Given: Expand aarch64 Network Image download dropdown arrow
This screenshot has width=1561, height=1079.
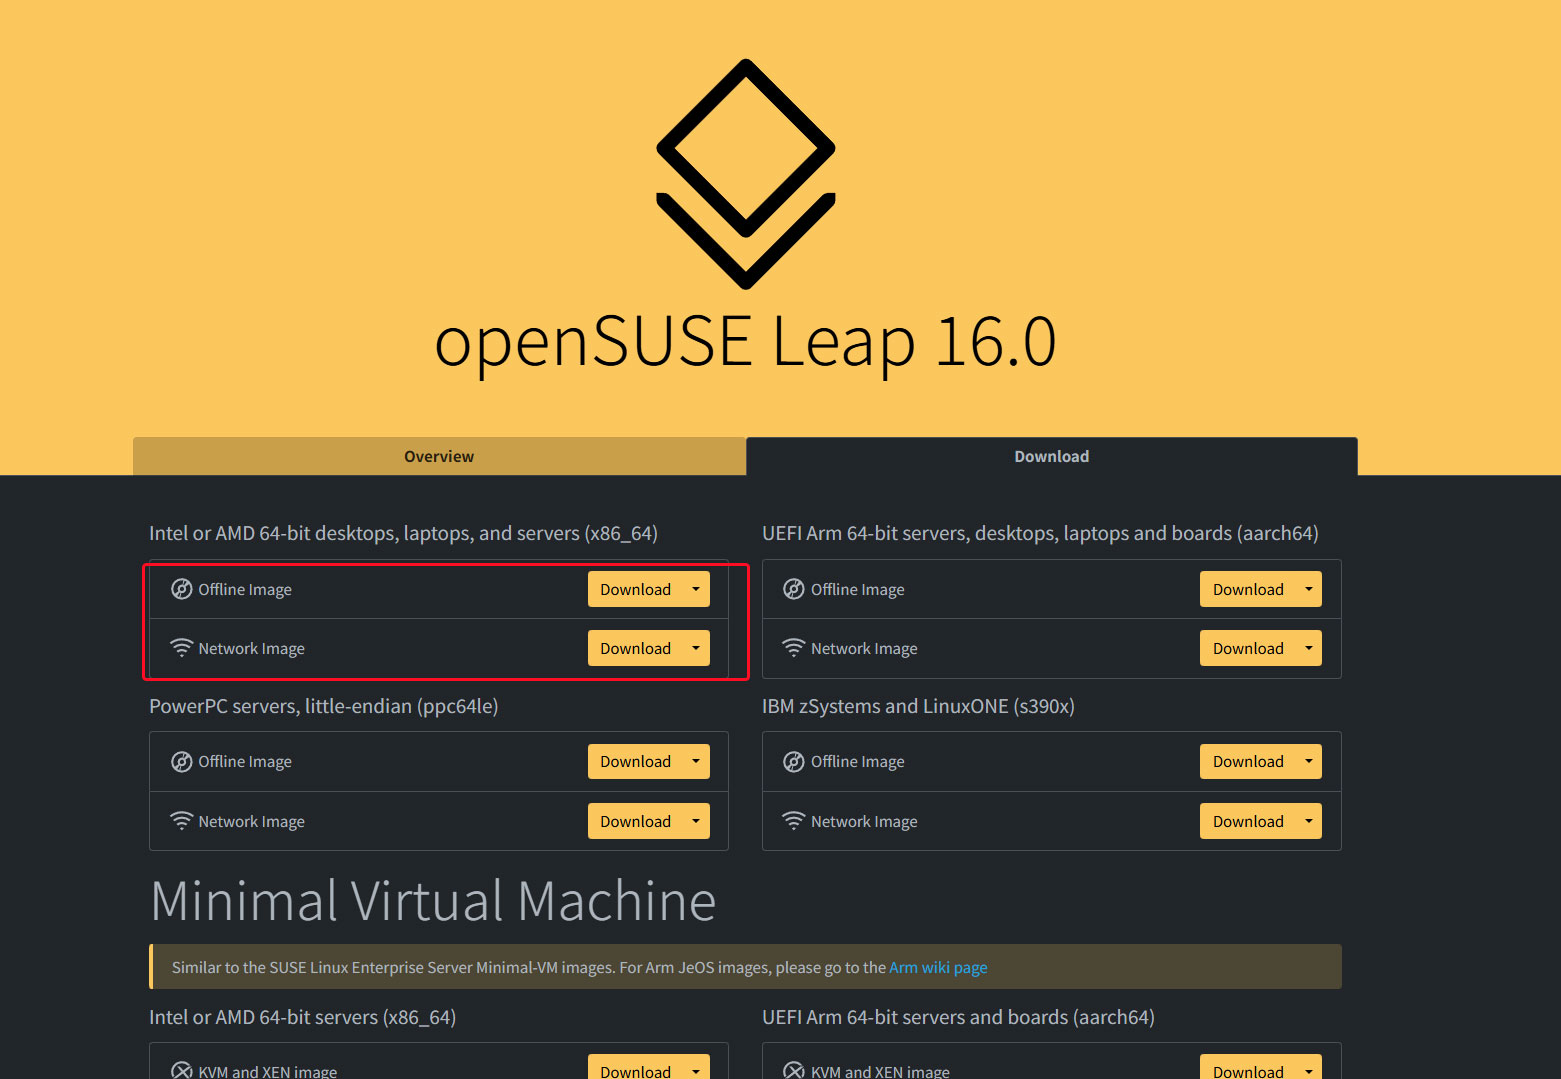Looking at the screenshot, I should 1308,648.
